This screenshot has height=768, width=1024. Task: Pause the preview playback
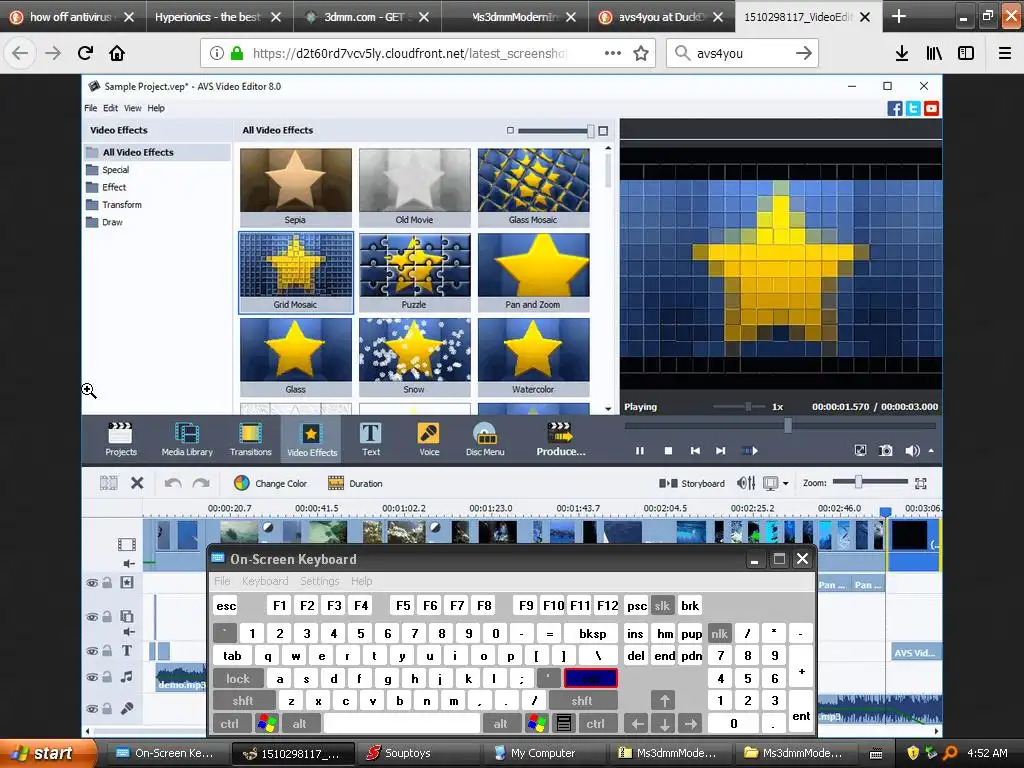point(639,451)
